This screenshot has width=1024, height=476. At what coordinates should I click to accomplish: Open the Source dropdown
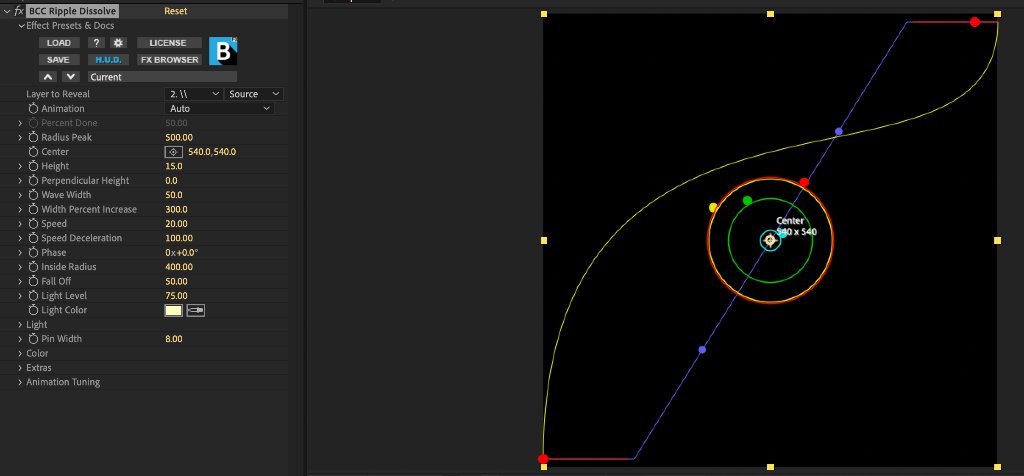click(x=254, y=94)
